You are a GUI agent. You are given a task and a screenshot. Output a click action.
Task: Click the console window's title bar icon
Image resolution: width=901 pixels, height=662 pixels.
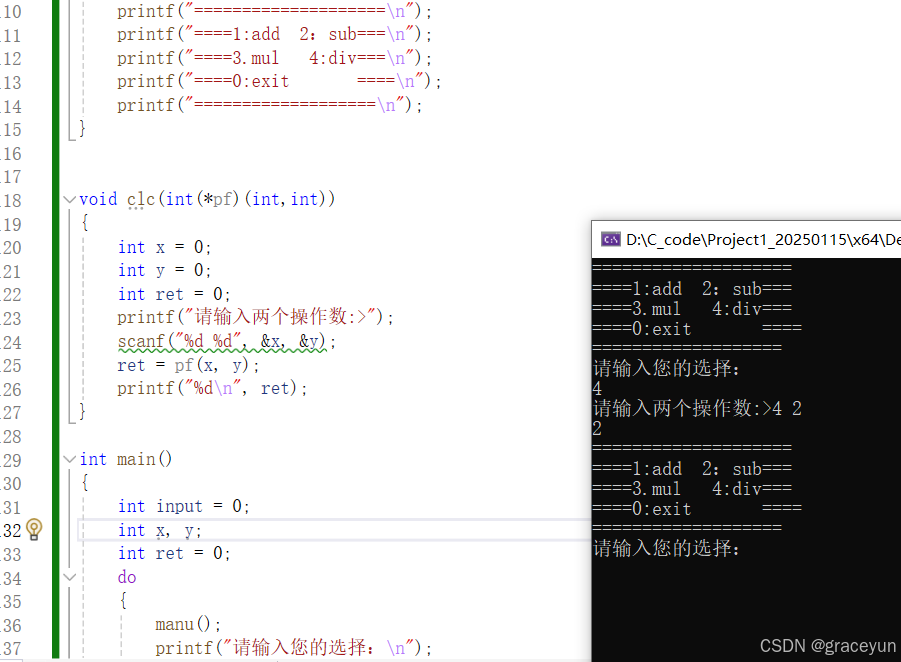coord(610,239)
